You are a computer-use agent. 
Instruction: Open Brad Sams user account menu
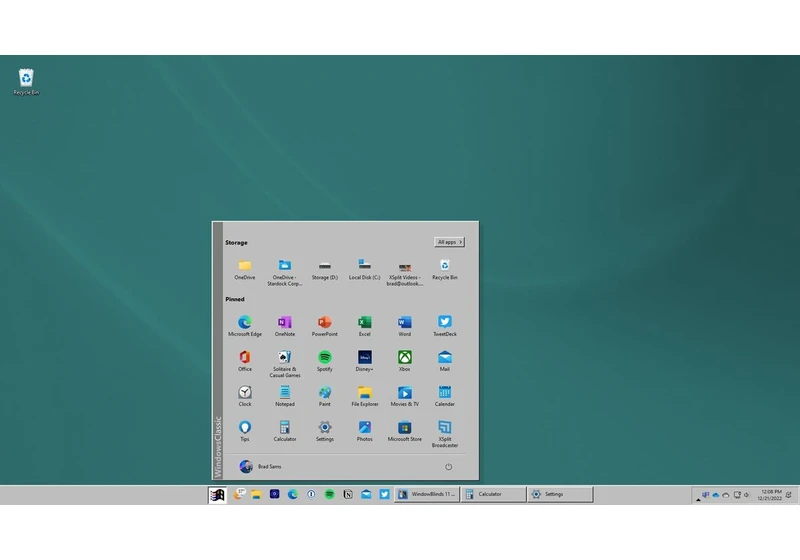(x=260, y=467)
